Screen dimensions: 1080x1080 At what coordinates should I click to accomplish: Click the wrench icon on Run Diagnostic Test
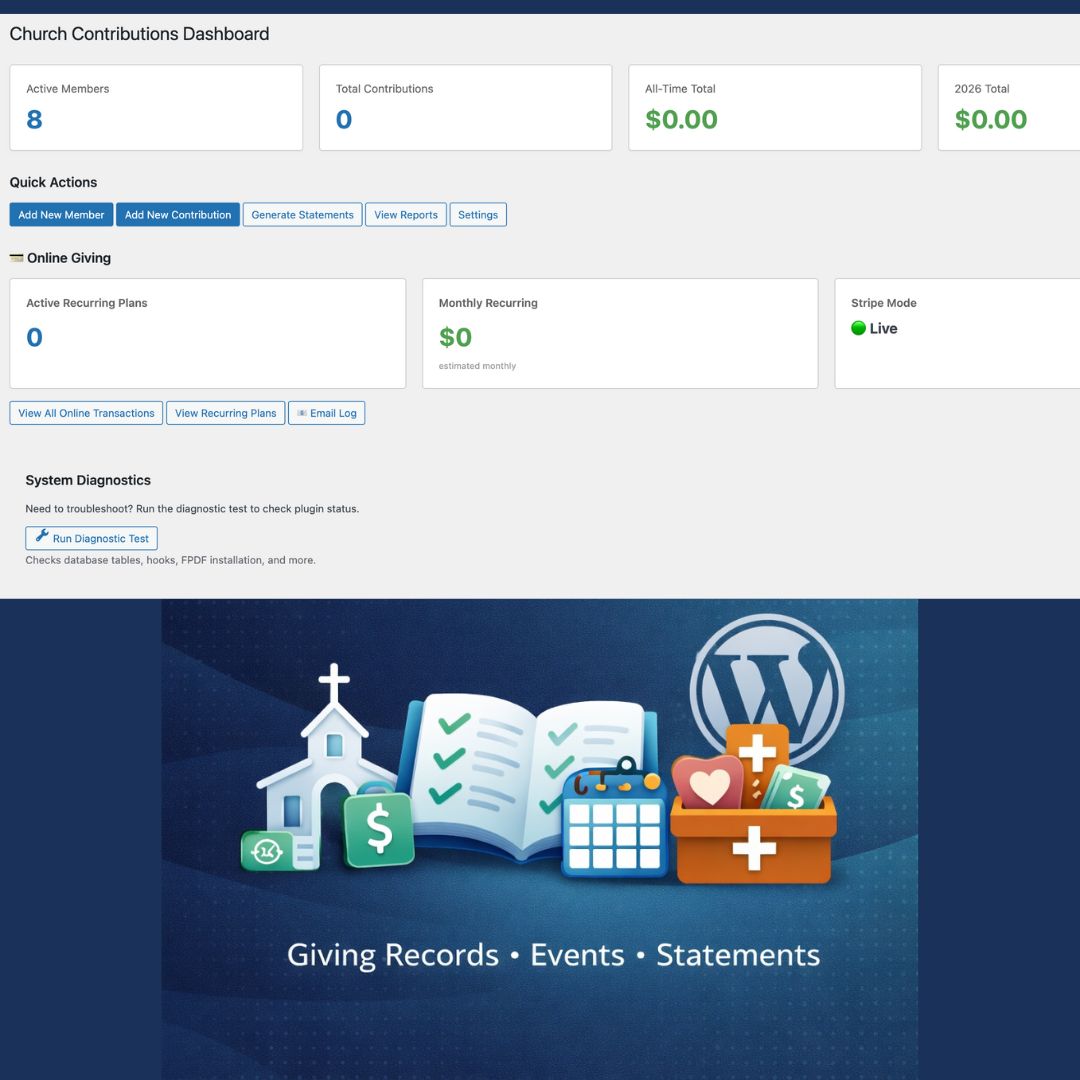click(42, 537)
